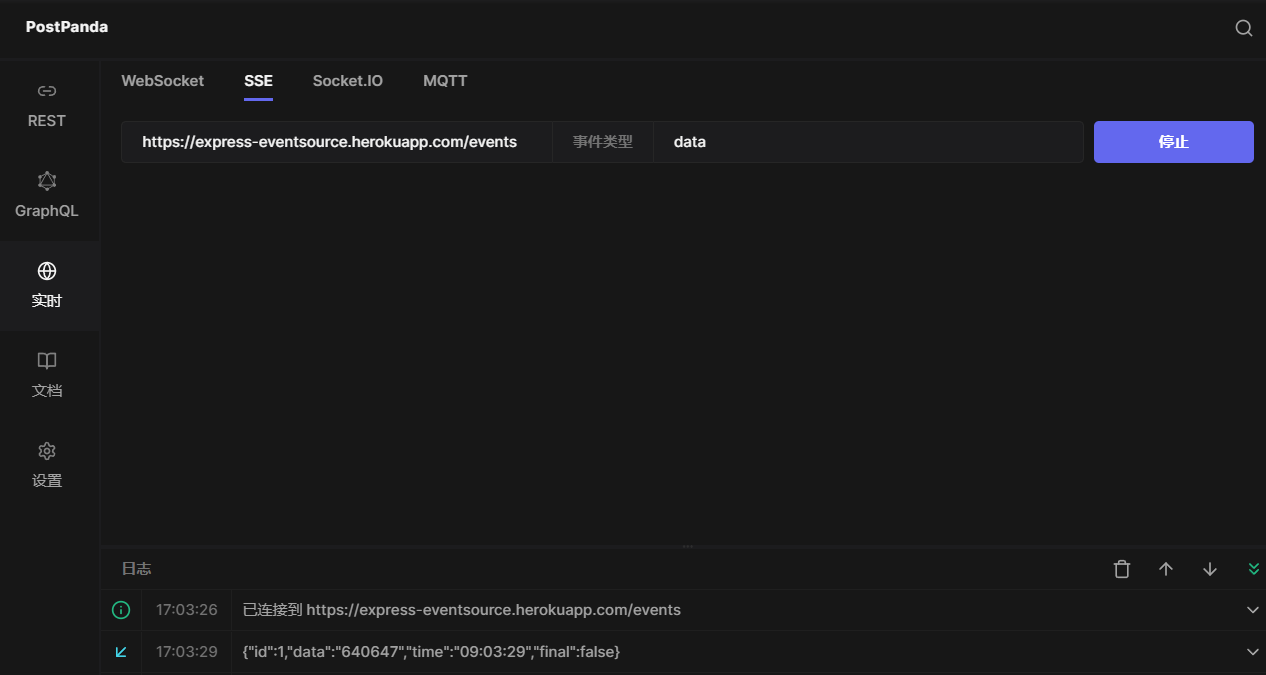Click the incoming message arrow icon at 17:03:29
Image resolution: width=1266 pixels, height=675 pixels.
pos(121,652)
